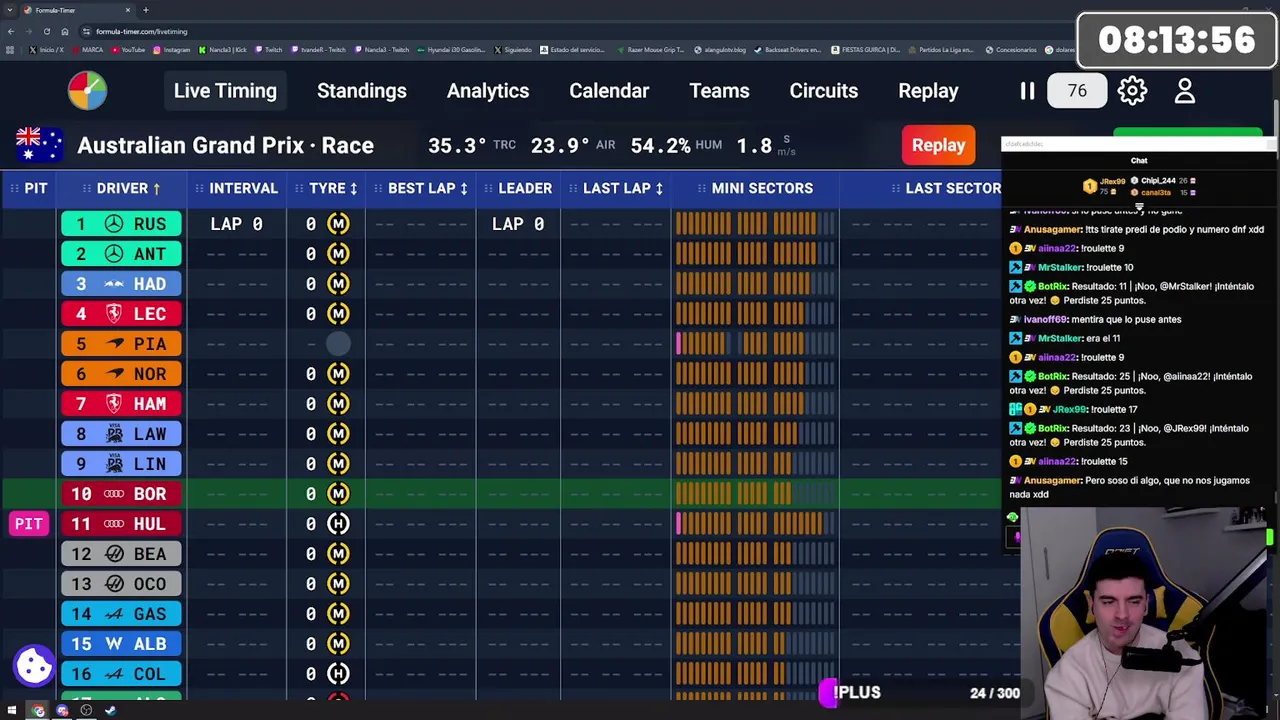Click the red Replay button
This screenshot has width=1280, height=720.
[x=938, y=145]
